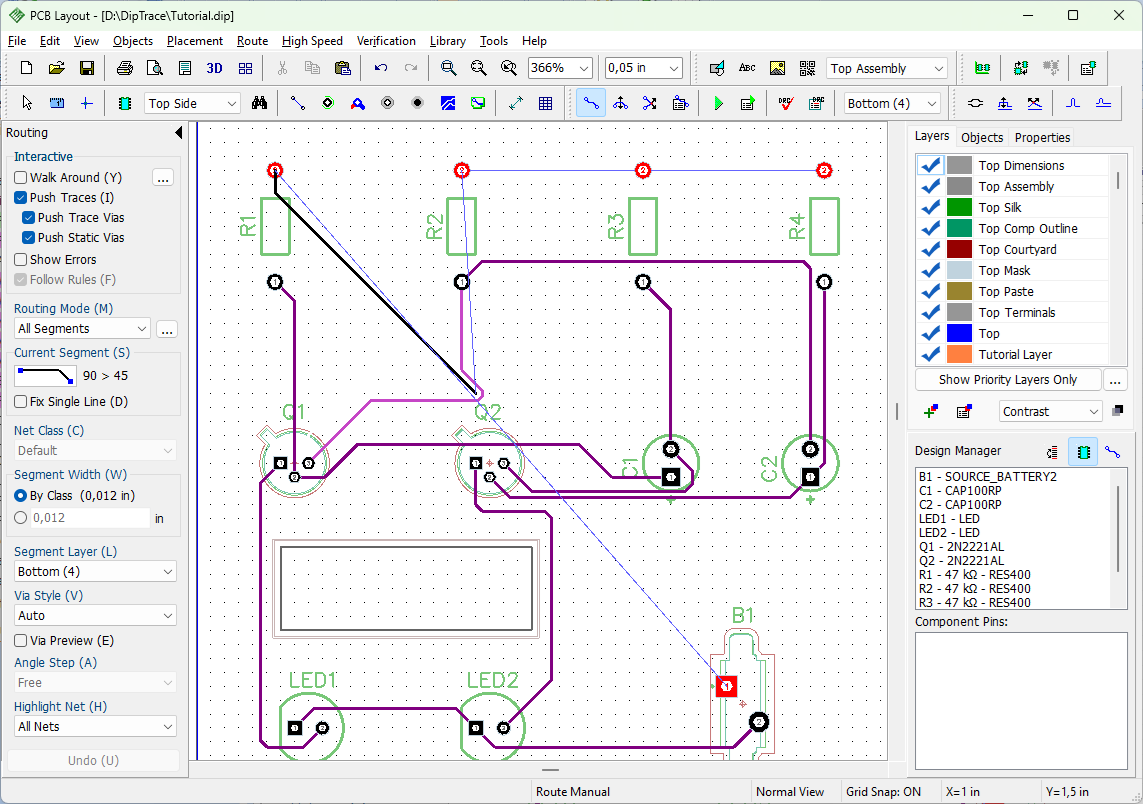Select the By Class segment width radio
The height and width of the screenshot is (804, 1143).
(x=20, y=496)
